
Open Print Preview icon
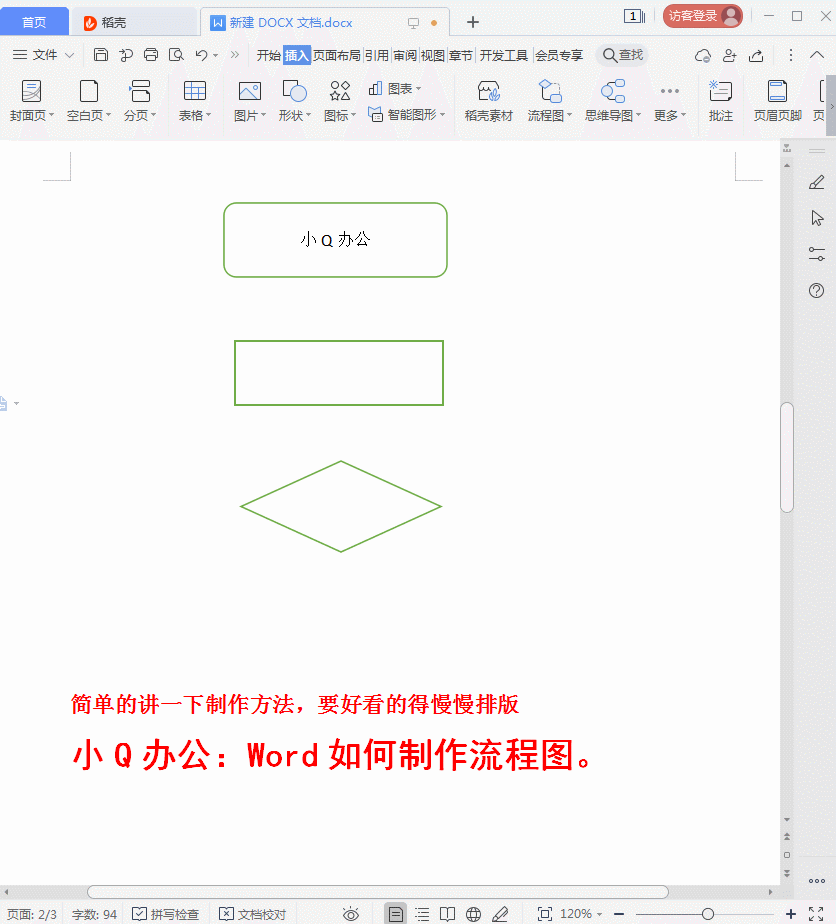click(176, 55)
